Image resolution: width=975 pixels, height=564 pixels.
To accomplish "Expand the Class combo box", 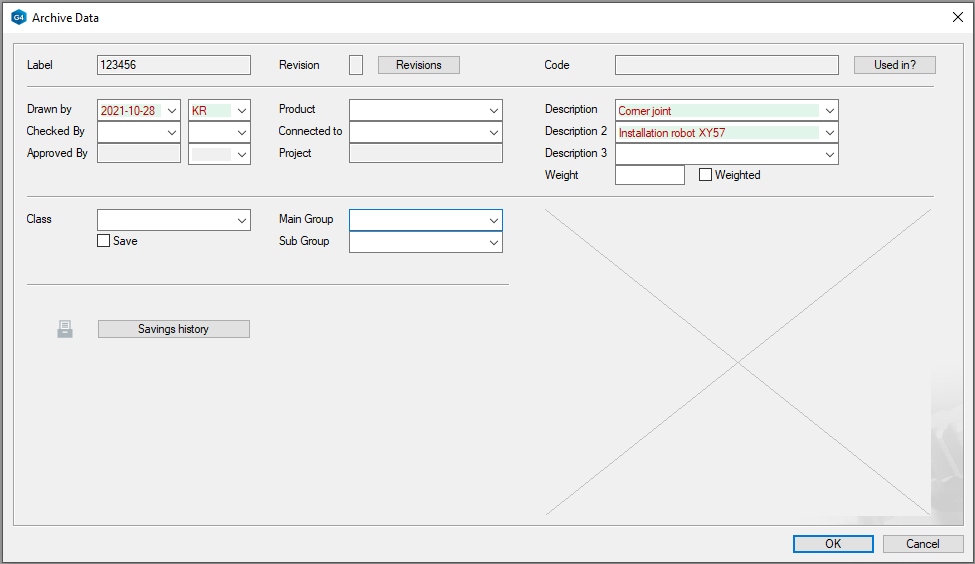I will coord(242,220).
